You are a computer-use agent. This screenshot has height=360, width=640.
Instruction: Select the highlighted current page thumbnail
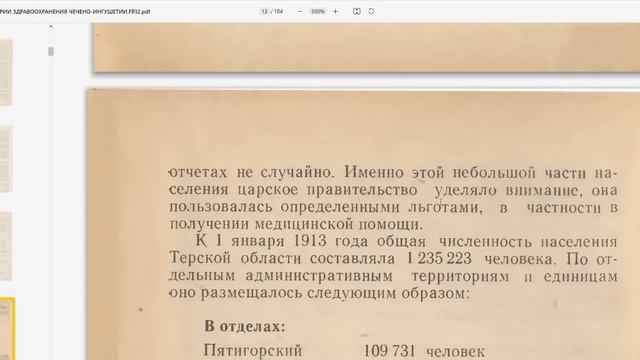pyautogui.click(x=7, y=329)
